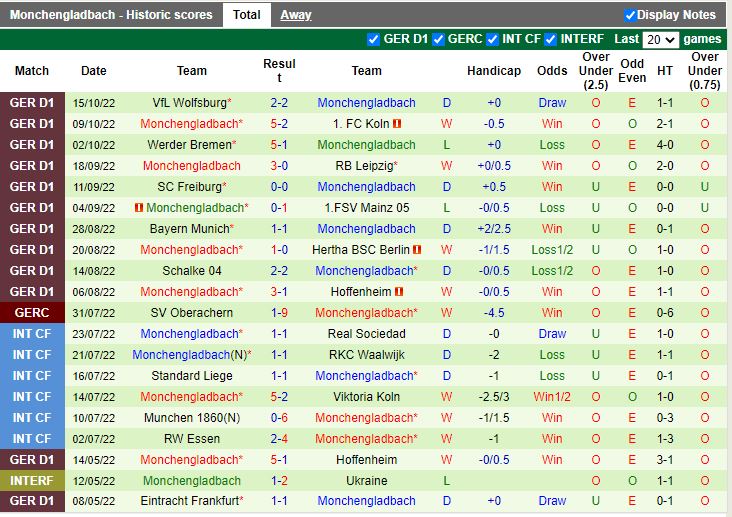This screenshot has height=517, width=732.
Task: Click the Standard Liege team name
Action: coord(191,376)
